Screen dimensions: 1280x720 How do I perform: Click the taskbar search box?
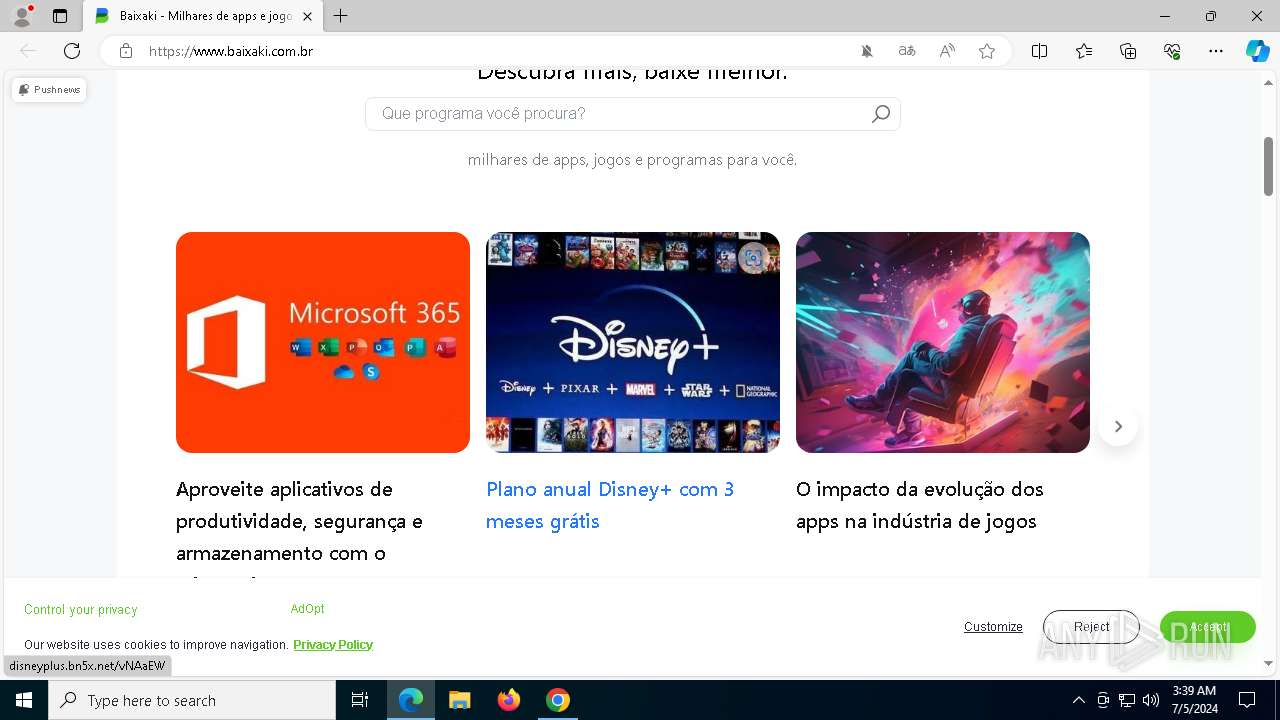192,700
